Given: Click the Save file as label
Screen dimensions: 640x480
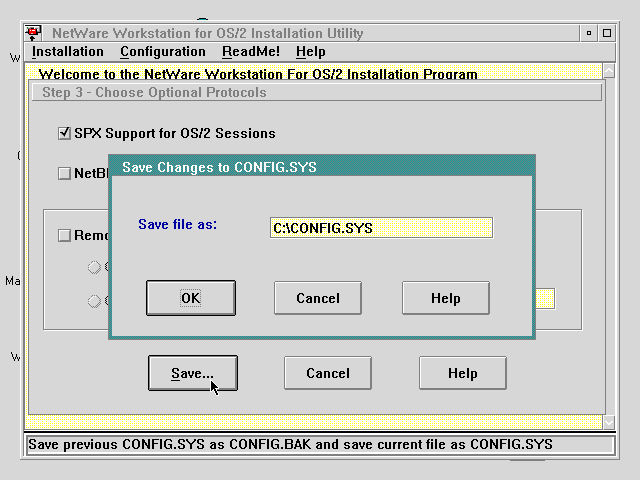Looking at the screenshot, I should point(178,224).
